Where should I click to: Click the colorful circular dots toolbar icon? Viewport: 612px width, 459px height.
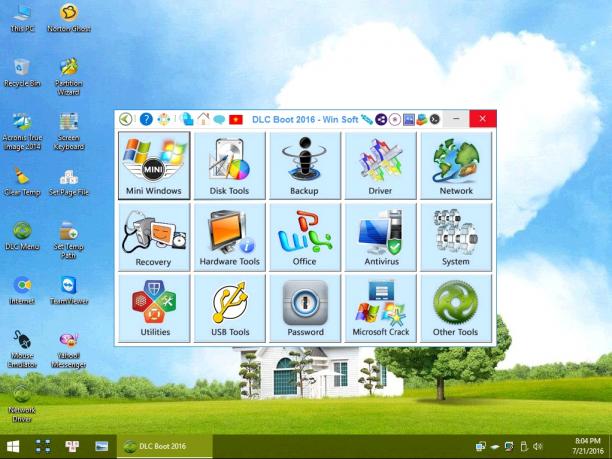164,119
